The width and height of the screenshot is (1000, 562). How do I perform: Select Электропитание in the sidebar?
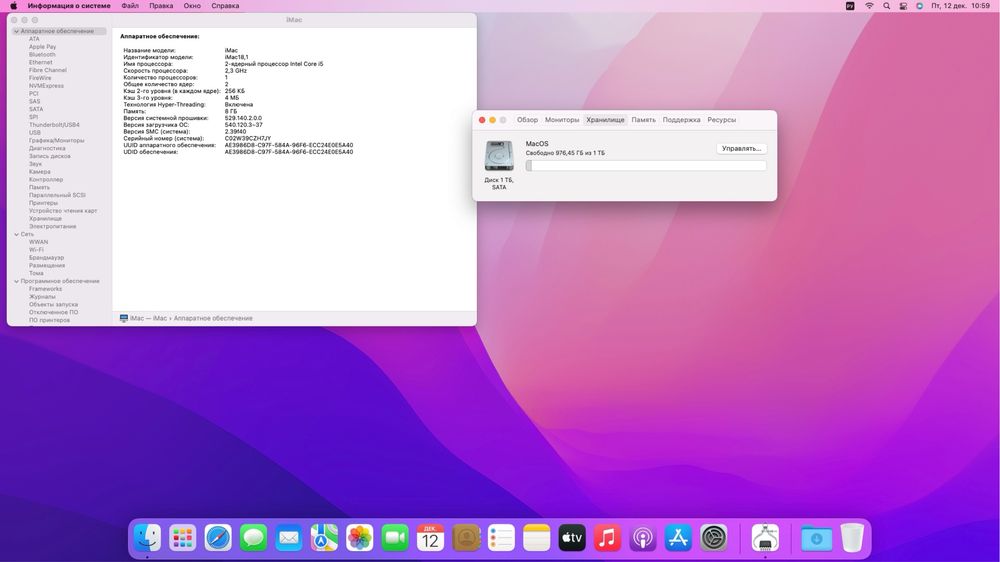52,226
